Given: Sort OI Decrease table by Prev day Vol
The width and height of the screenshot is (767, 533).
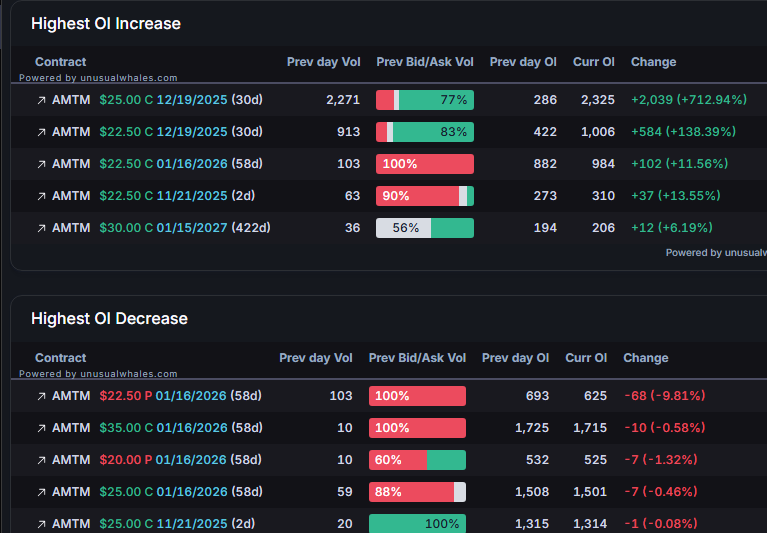Looking at the screenshot, I should coord(316,358).
